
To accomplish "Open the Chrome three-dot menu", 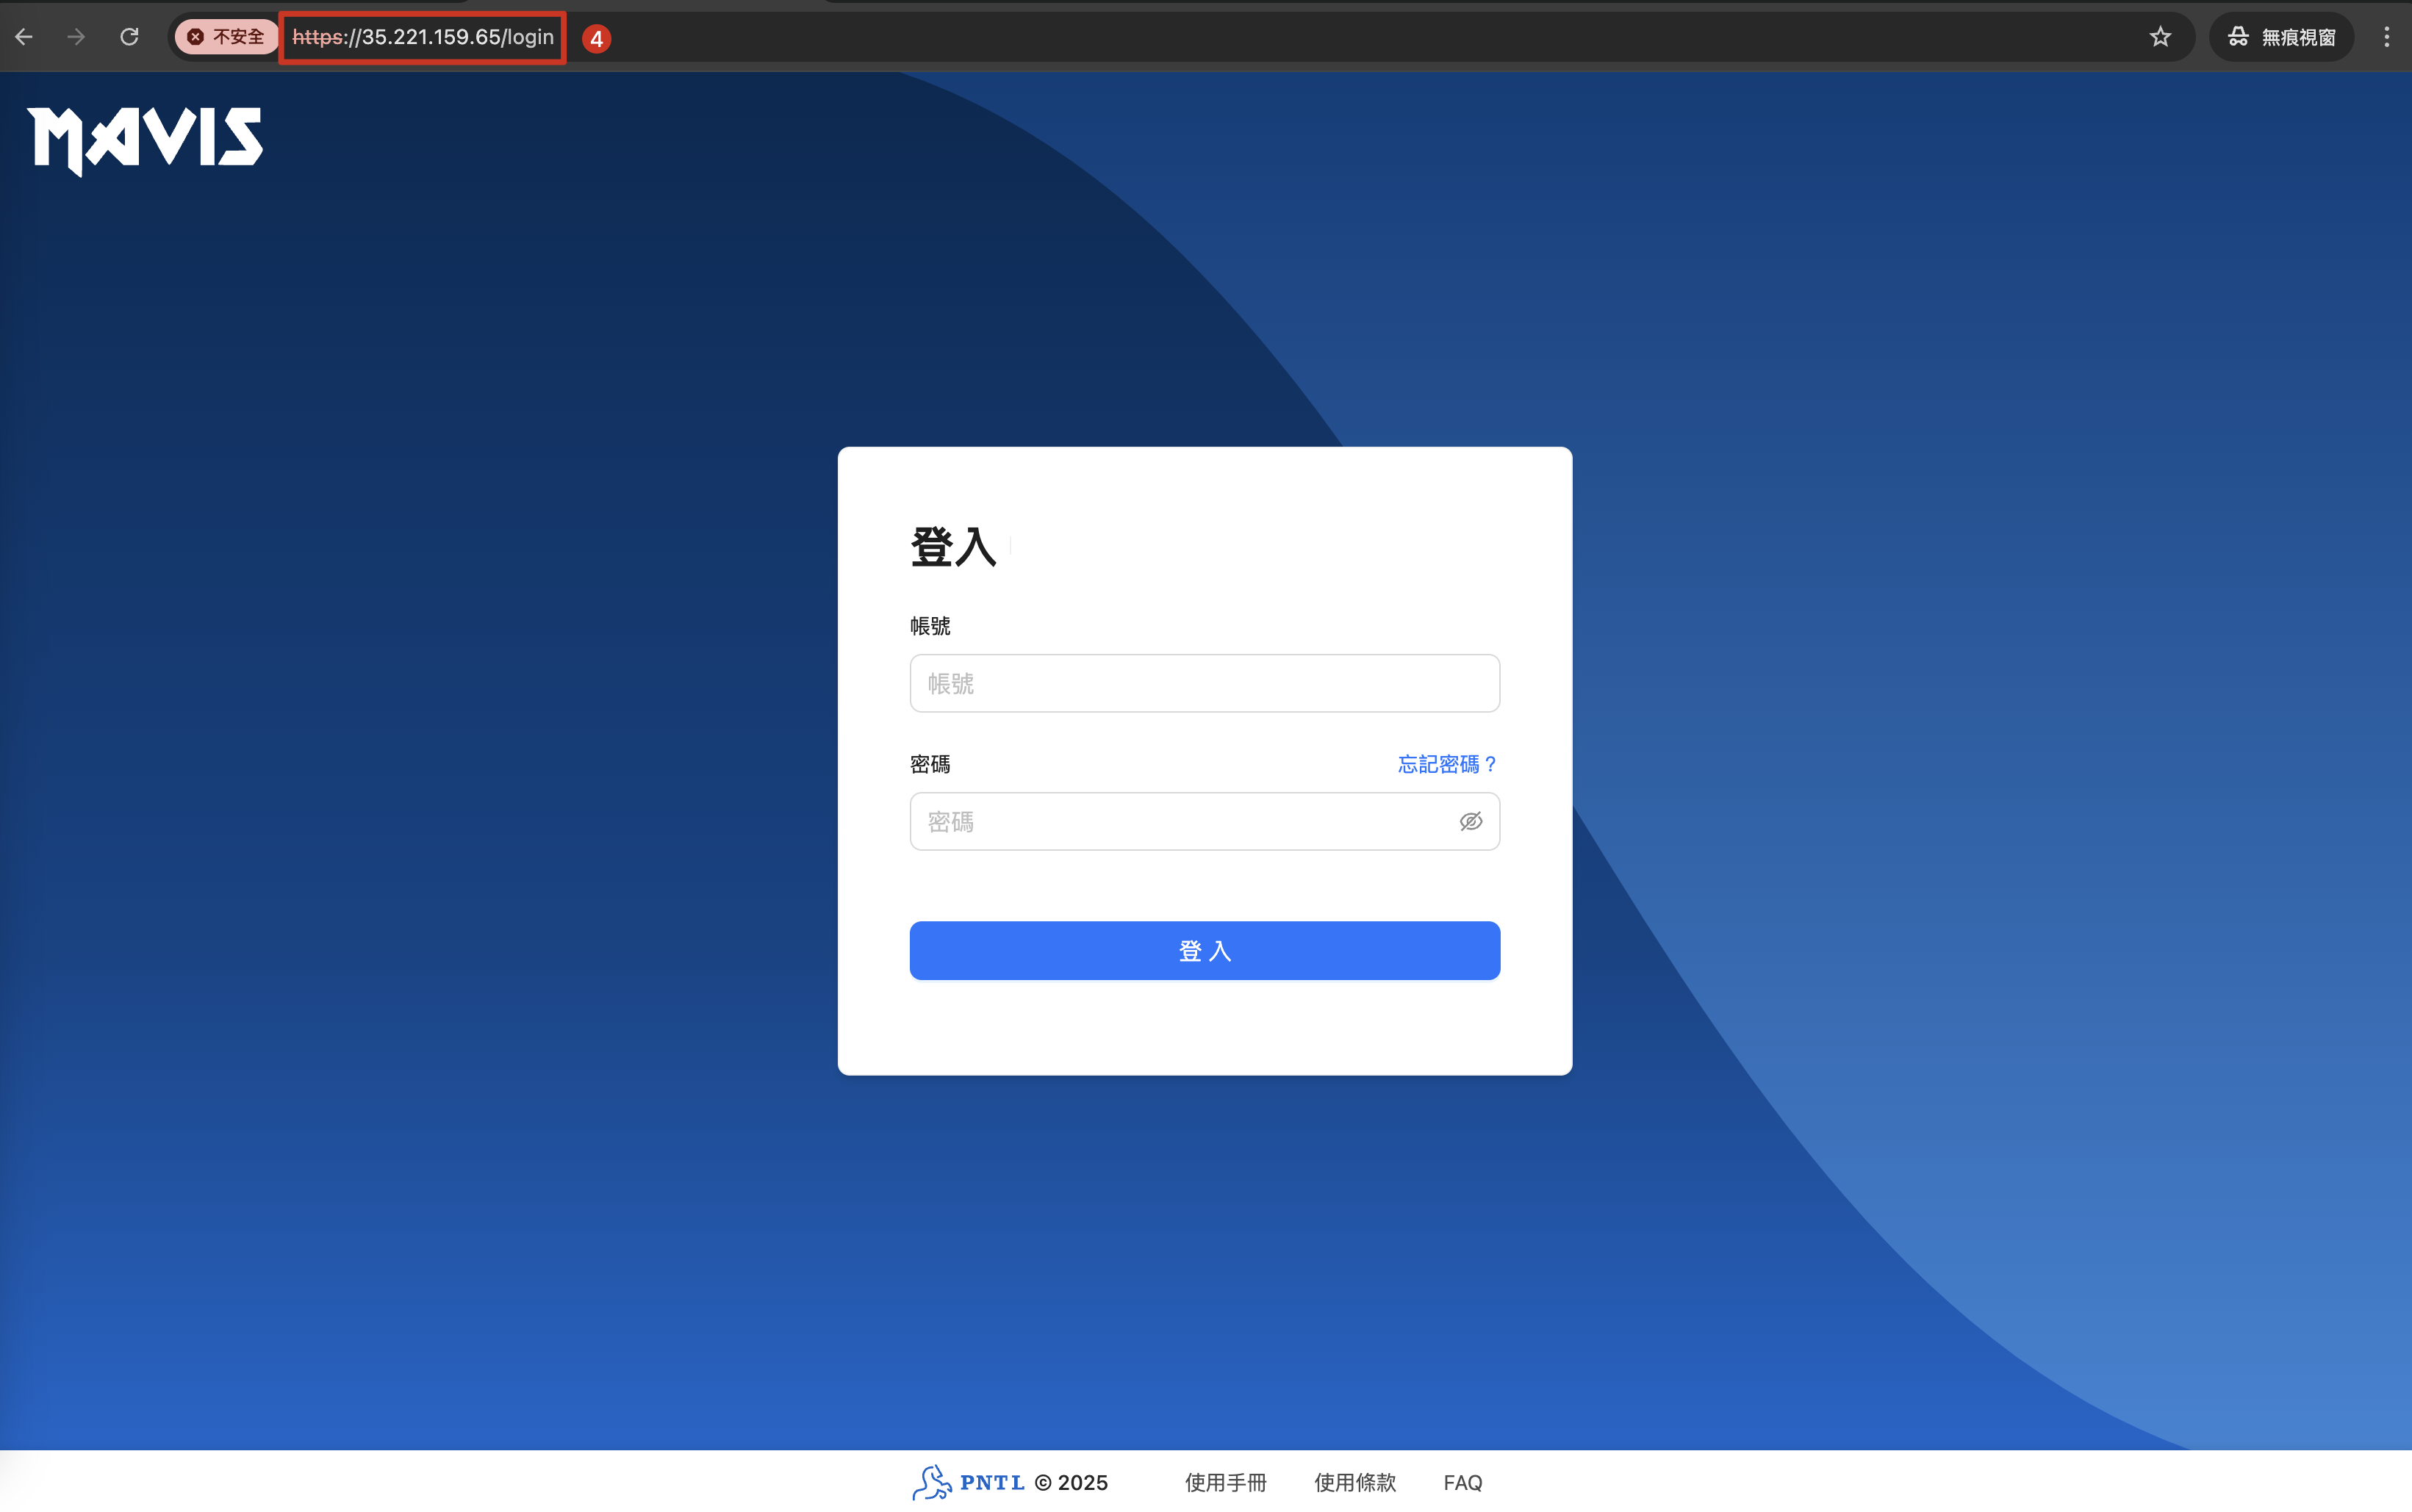I will tap(2386, 37).
